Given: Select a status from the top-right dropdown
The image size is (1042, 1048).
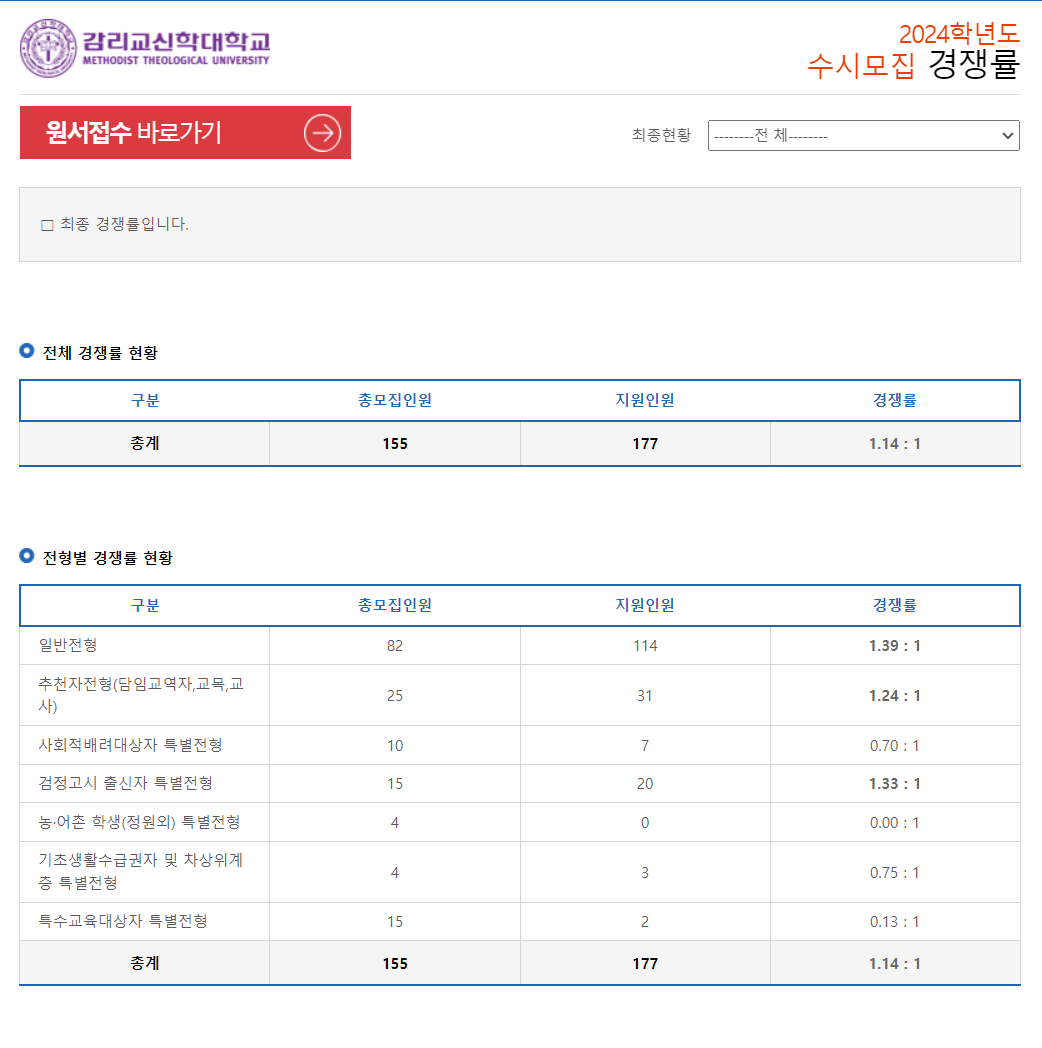Looking at the screenshot, I should 864,135.
